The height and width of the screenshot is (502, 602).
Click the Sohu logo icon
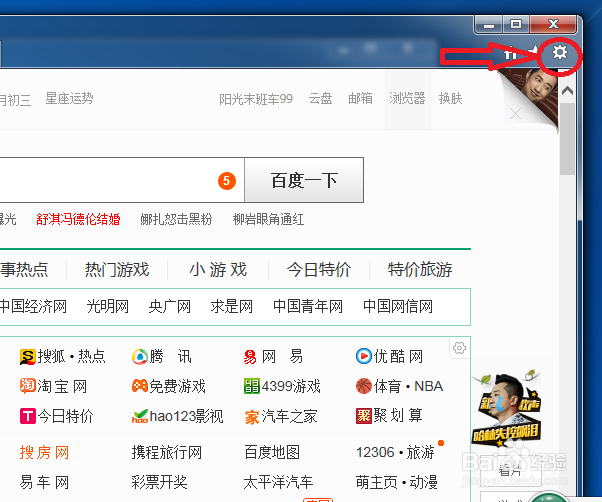[x=28, y=357]
